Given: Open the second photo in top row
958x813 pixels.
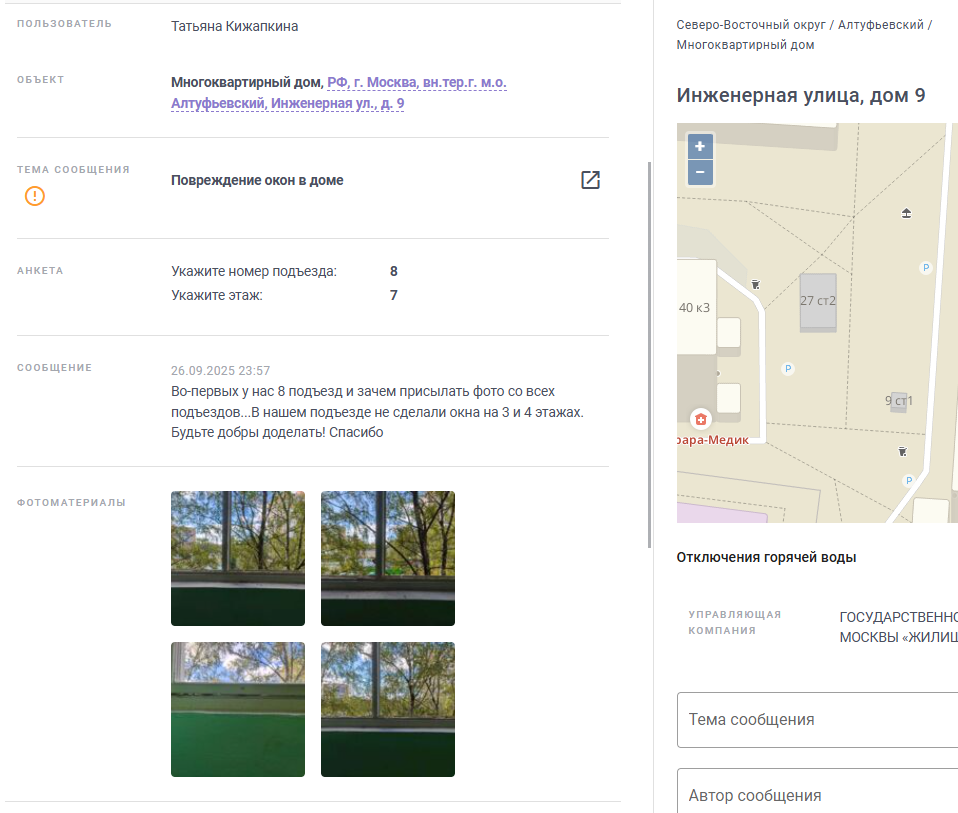Looking at the screenshot, I should (x=388, y=558).
